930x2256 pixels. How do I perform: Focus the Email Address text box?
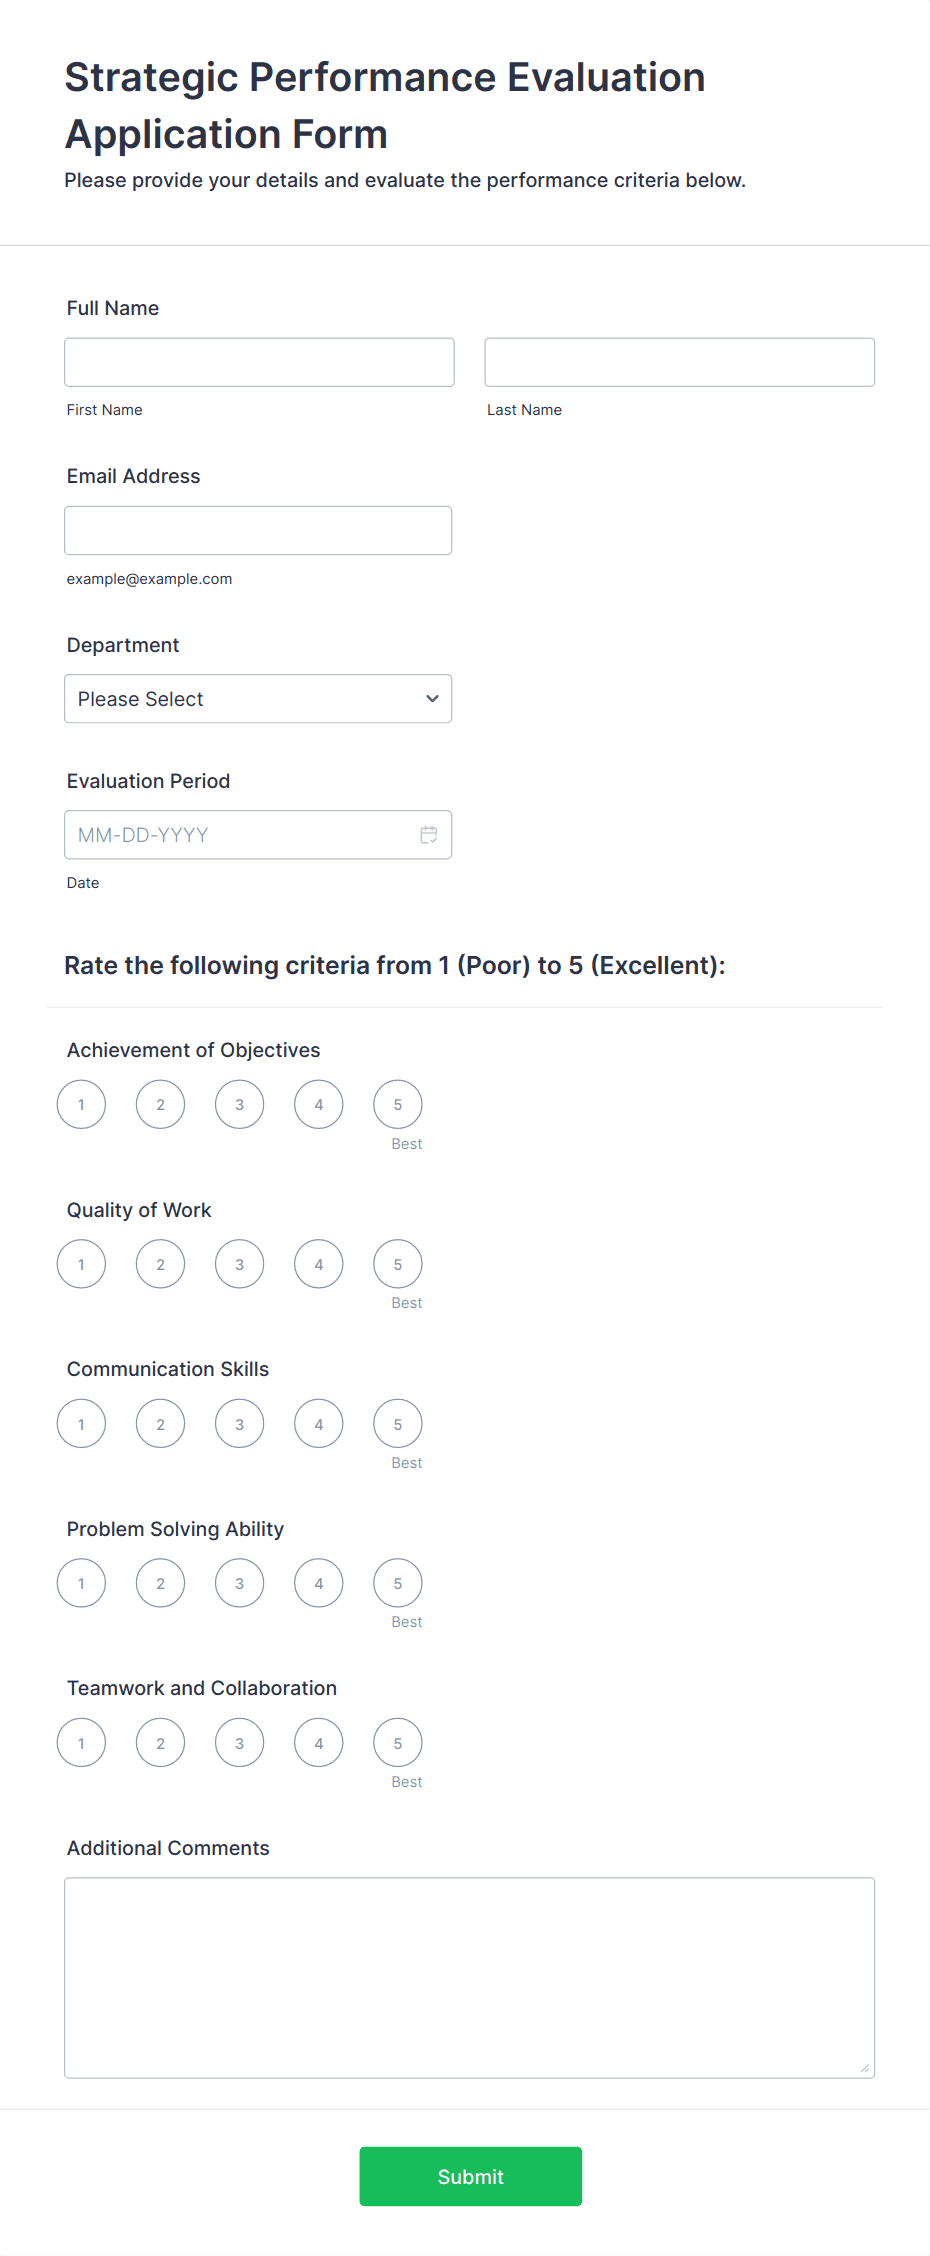[x=258, y=530]
